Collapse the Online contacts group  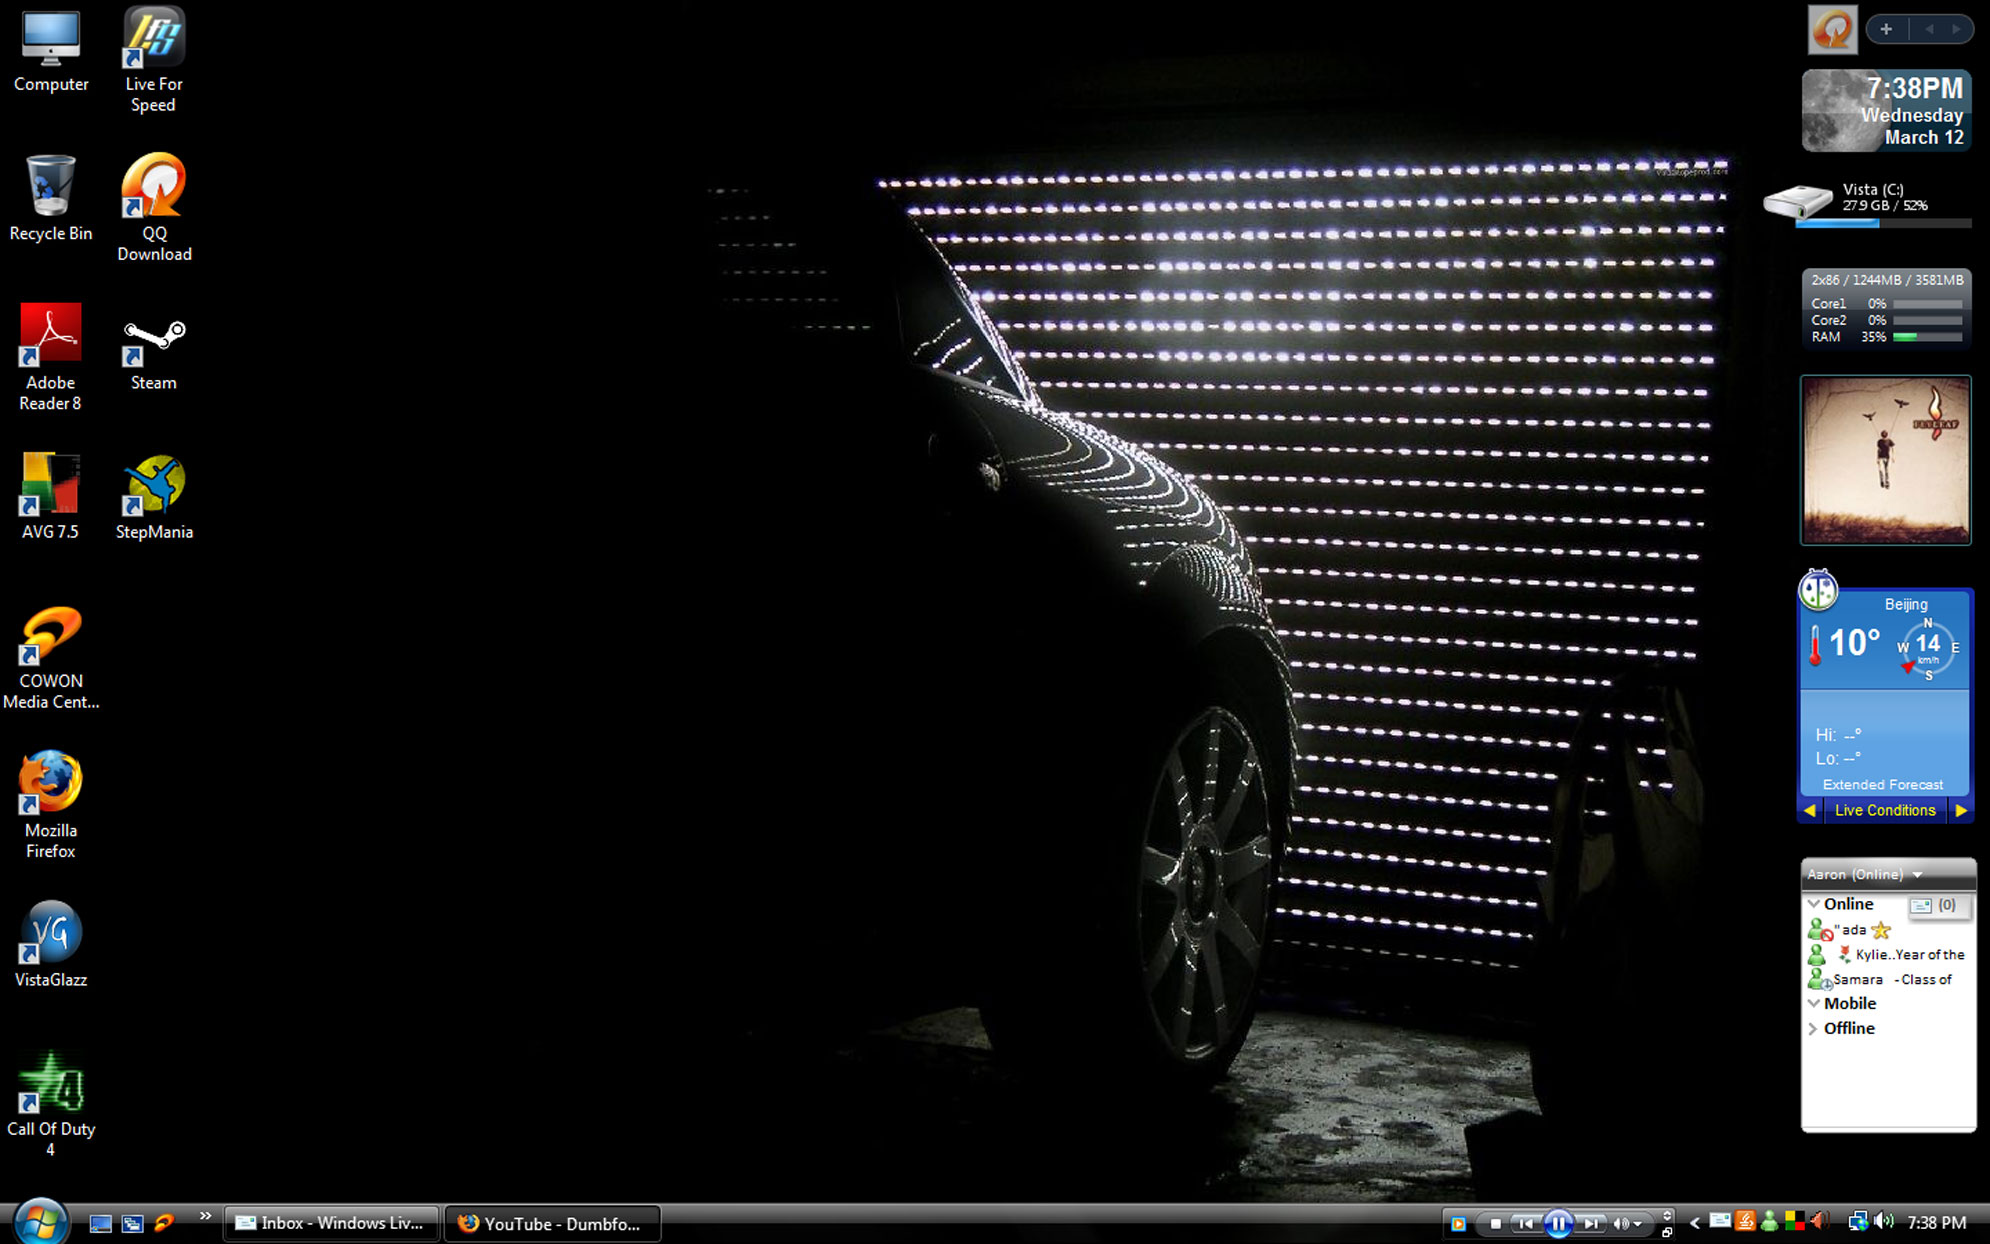coord(1813,904)
